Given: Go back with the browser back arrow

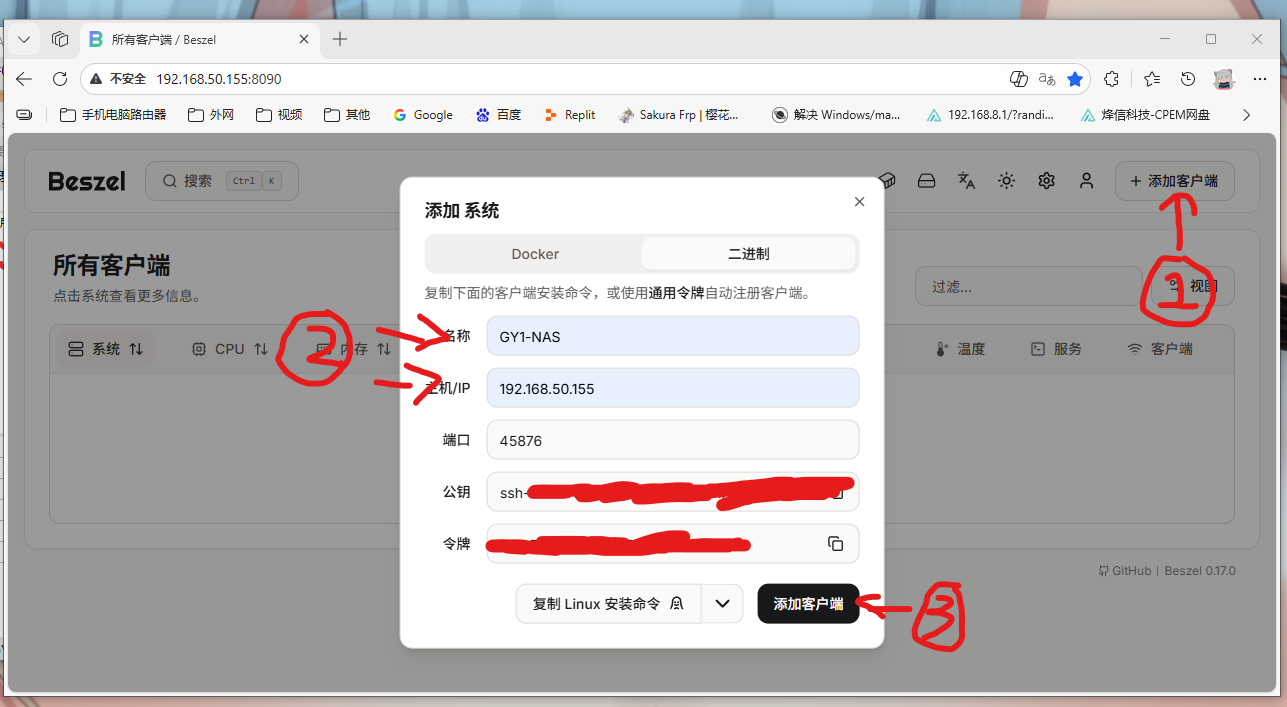Looking at the screenshot, I should click(x=24, y=78).
